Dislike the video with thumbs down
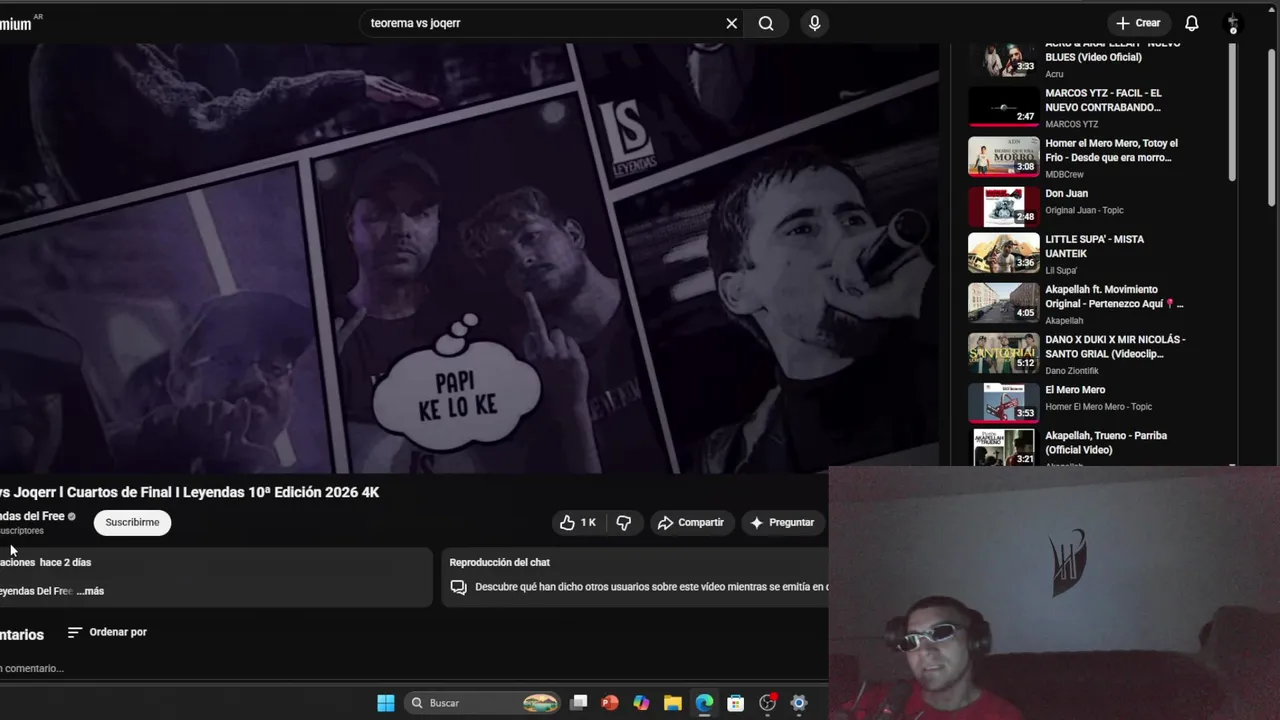Image resolution: width=1280 pixels, height=720 pixels. 624,522
